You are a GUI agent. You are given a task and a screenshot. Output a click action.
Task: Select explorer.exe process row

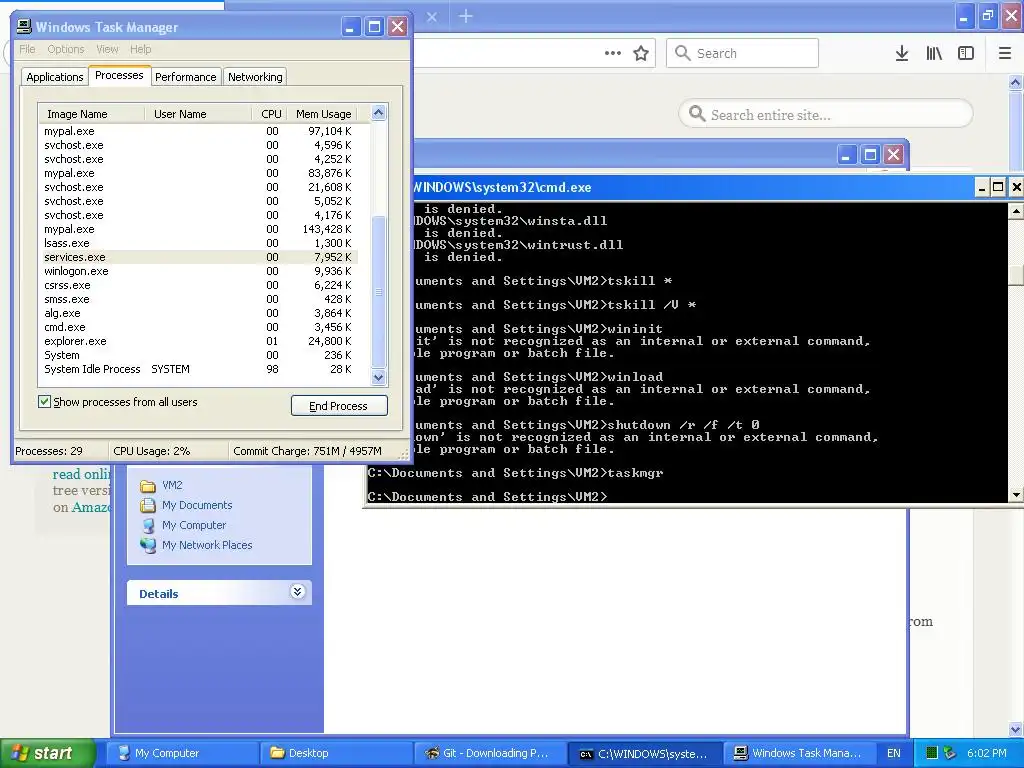(198, 341)
